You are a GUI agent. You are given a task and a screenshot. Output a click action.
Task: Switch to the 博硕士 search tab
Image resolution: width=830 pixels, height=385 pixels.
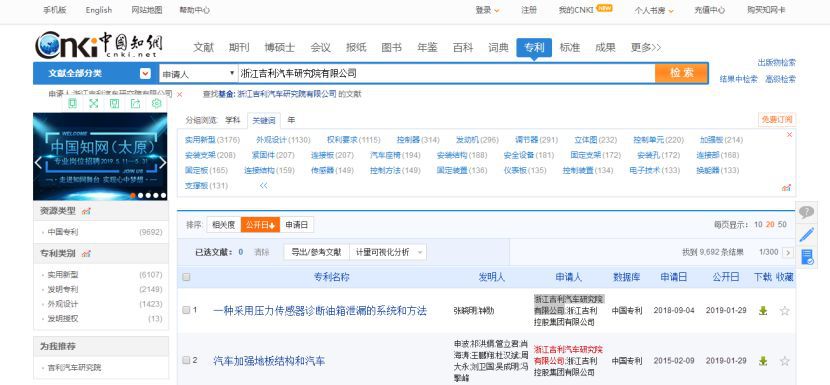279,48
